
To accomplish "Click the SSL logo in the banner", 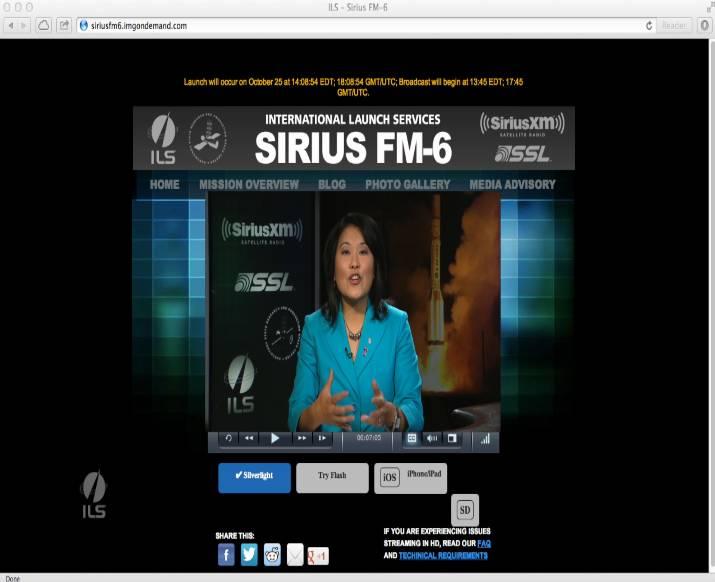I will click(523, 154).
